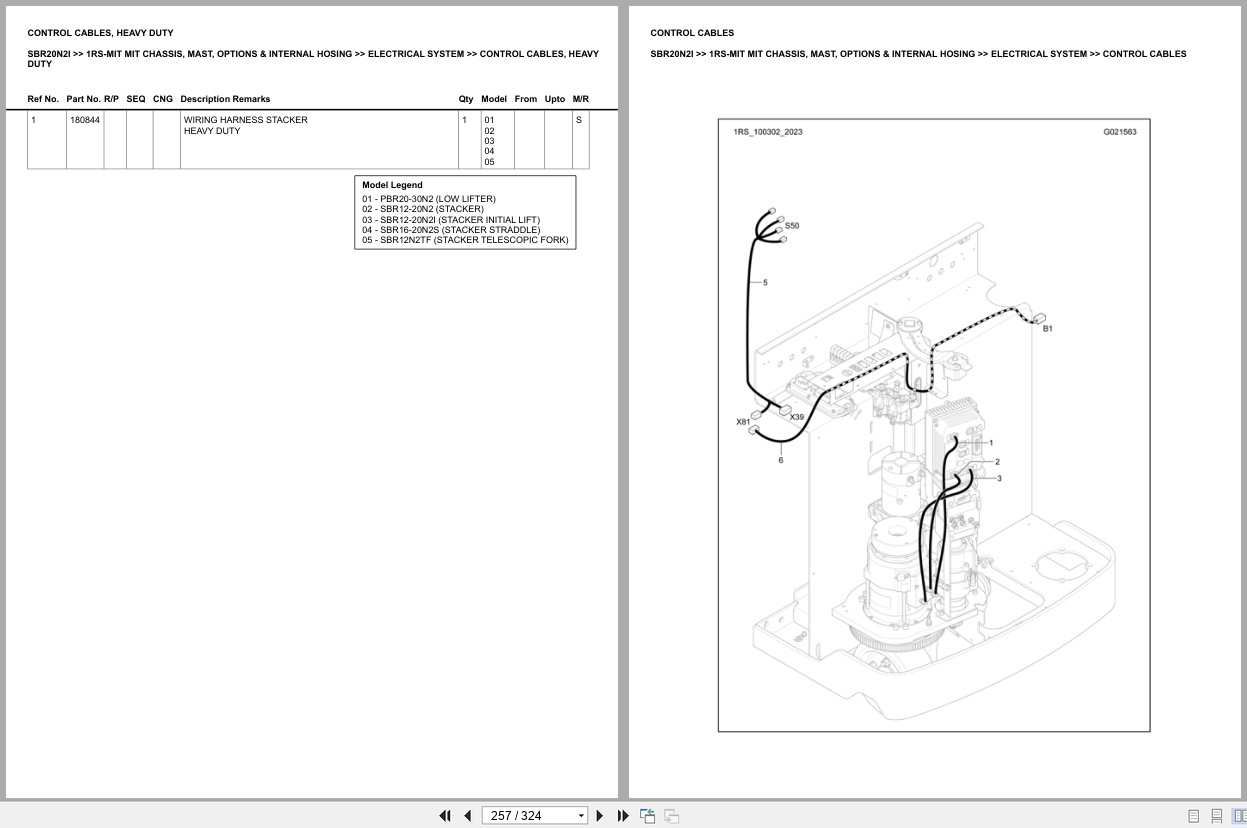The width and height of the screenshot is (1247, 828).
Task: Open the page number dropdown arrow
Action: click(x=581, y=816)
